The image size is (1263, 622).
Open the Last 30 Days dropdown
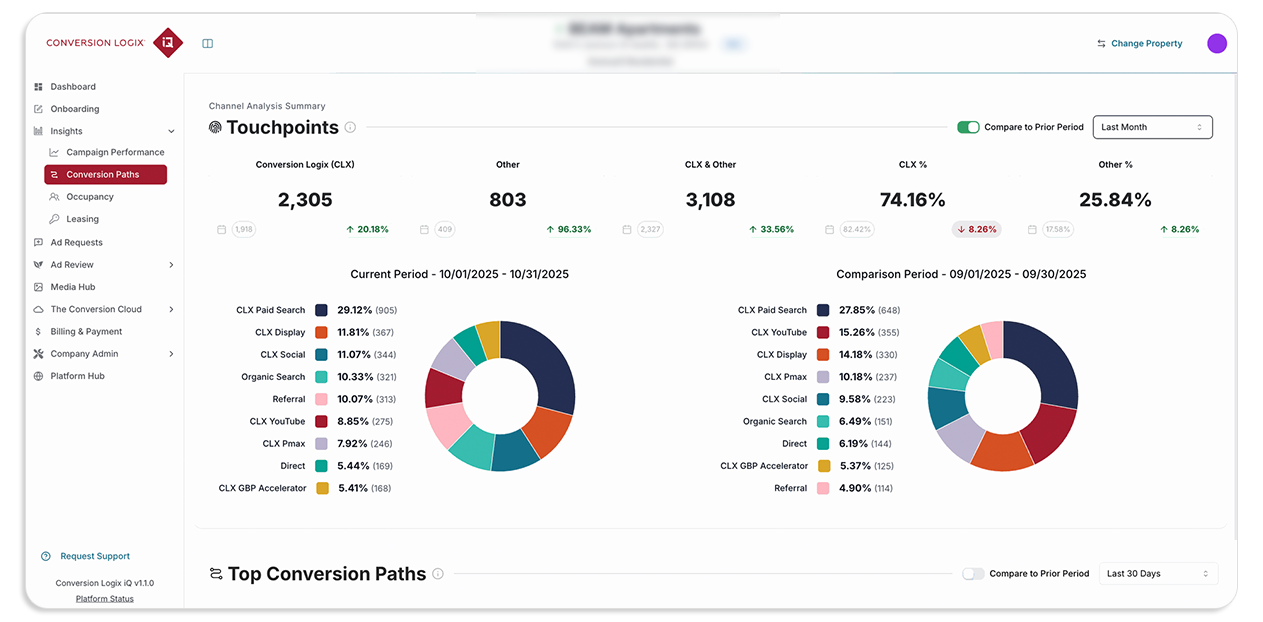click(x=1157, y=574)
